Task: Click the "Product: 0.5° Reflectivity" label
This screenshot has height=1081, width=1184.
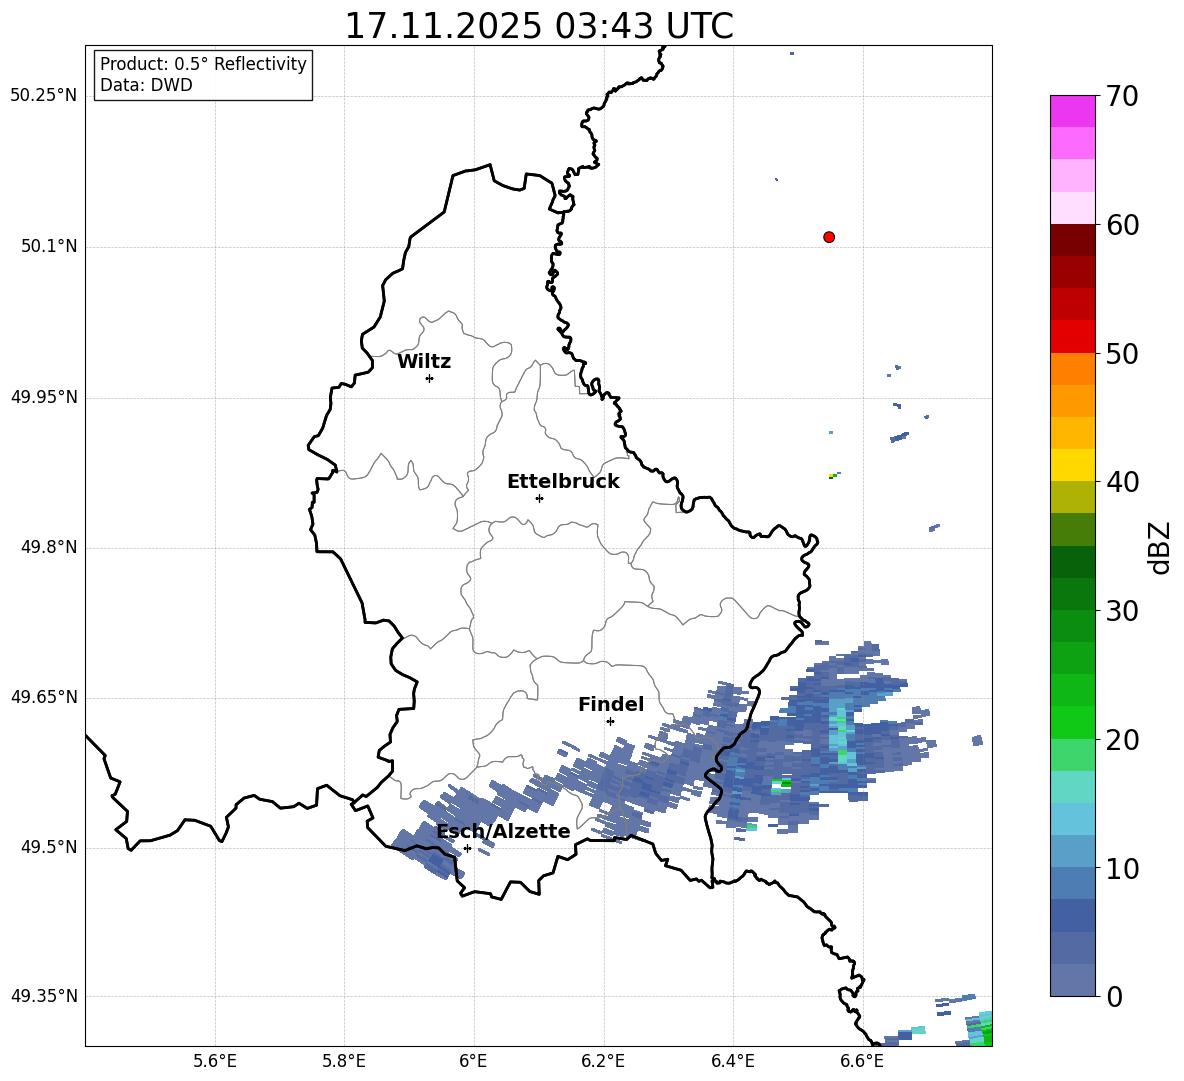Action: (203, 64)
